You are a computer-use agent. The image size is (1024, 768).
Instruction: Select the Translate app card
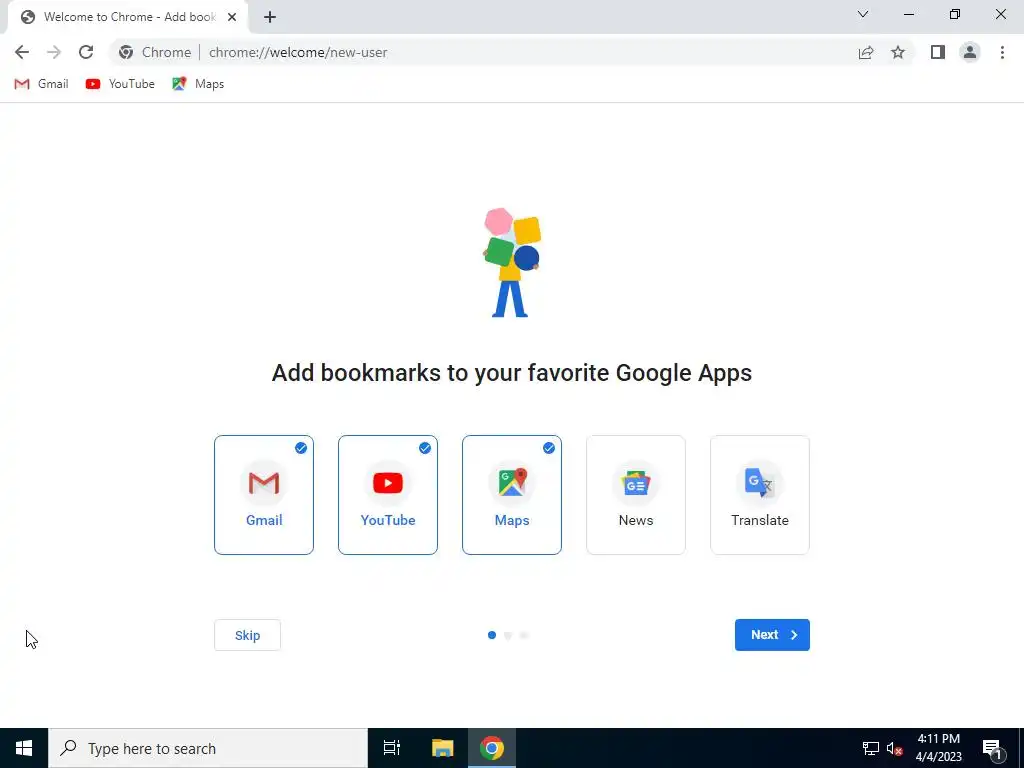(760, 495)
